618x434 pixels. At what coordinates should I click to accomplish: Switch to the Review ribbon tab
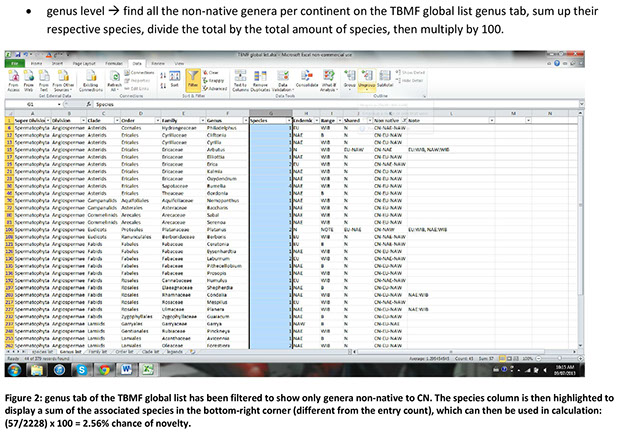click(158, 63)
